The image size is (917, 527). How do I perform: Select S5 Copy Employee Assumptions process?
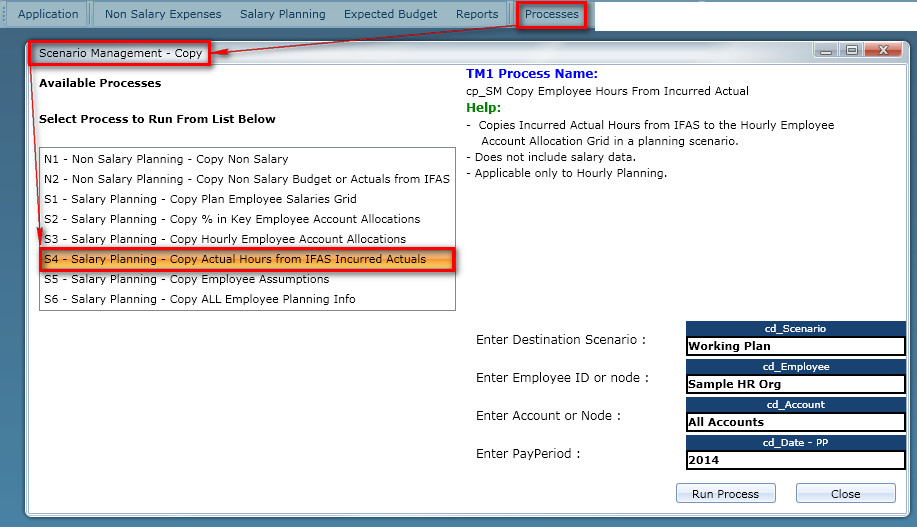(x=247, y=279)
